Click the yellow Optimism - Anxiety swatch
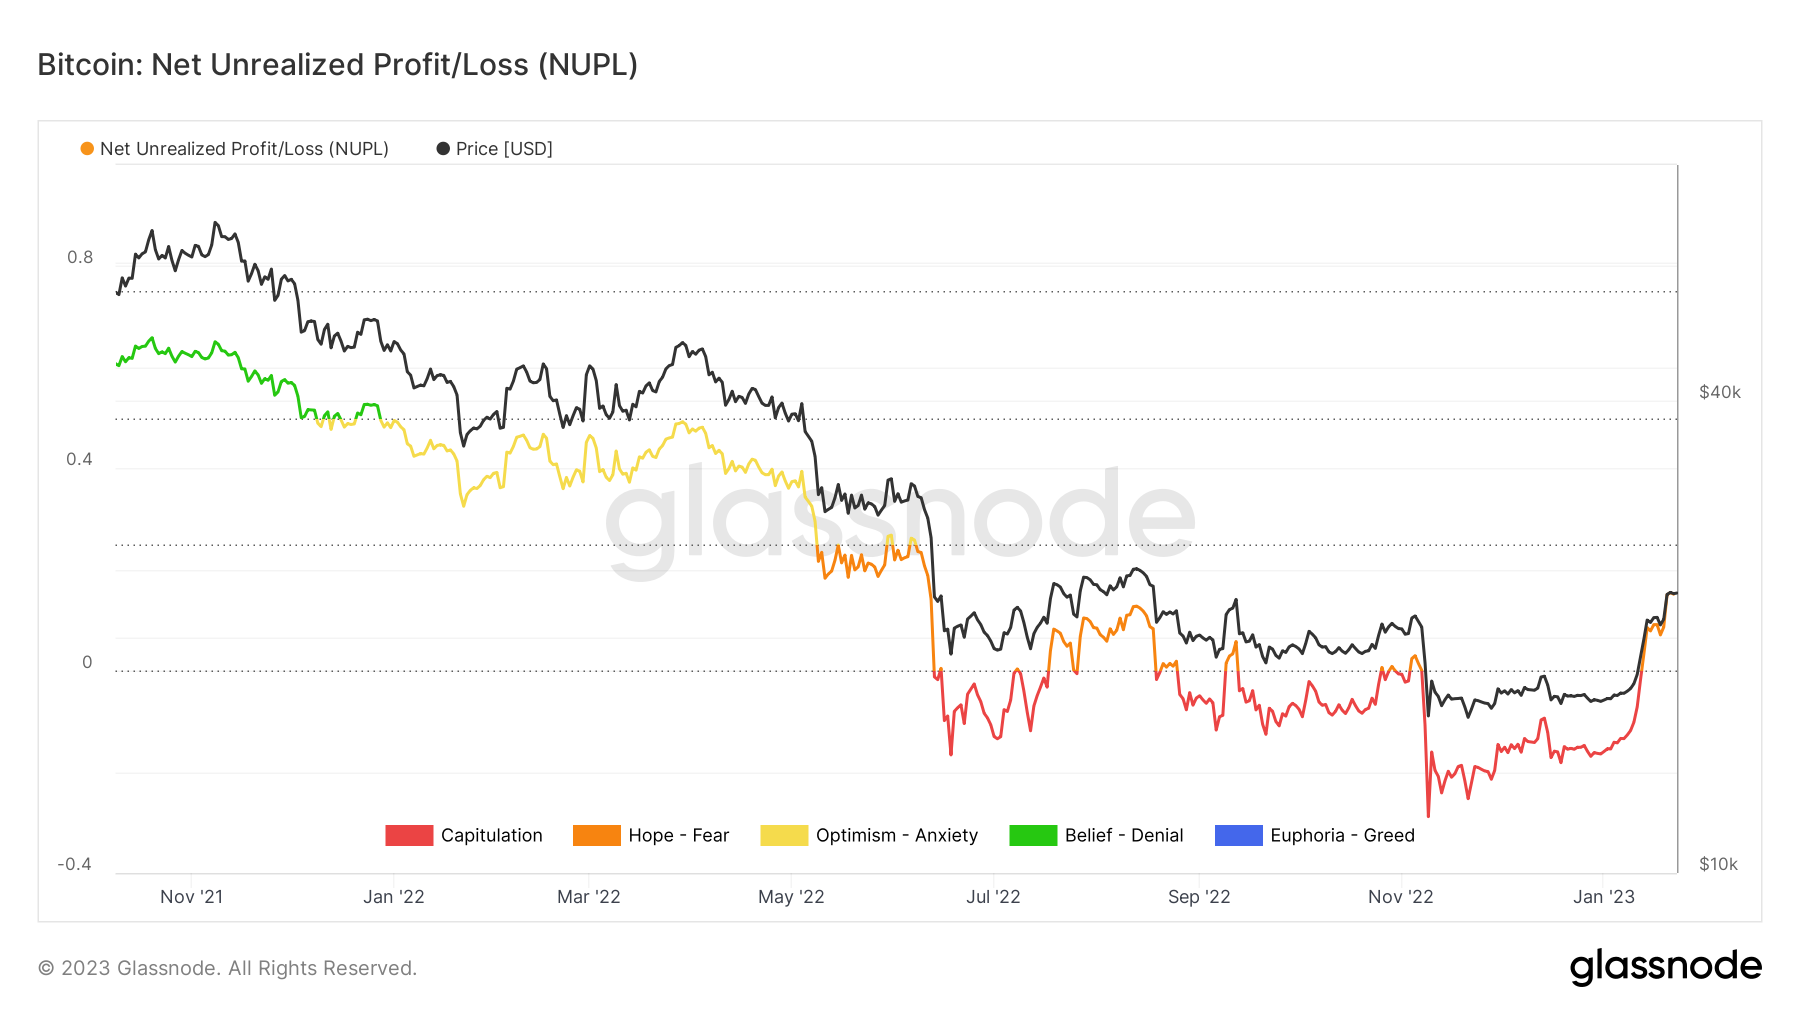The height and width of the screenshot is (1013, 1800). pos(784,836)
